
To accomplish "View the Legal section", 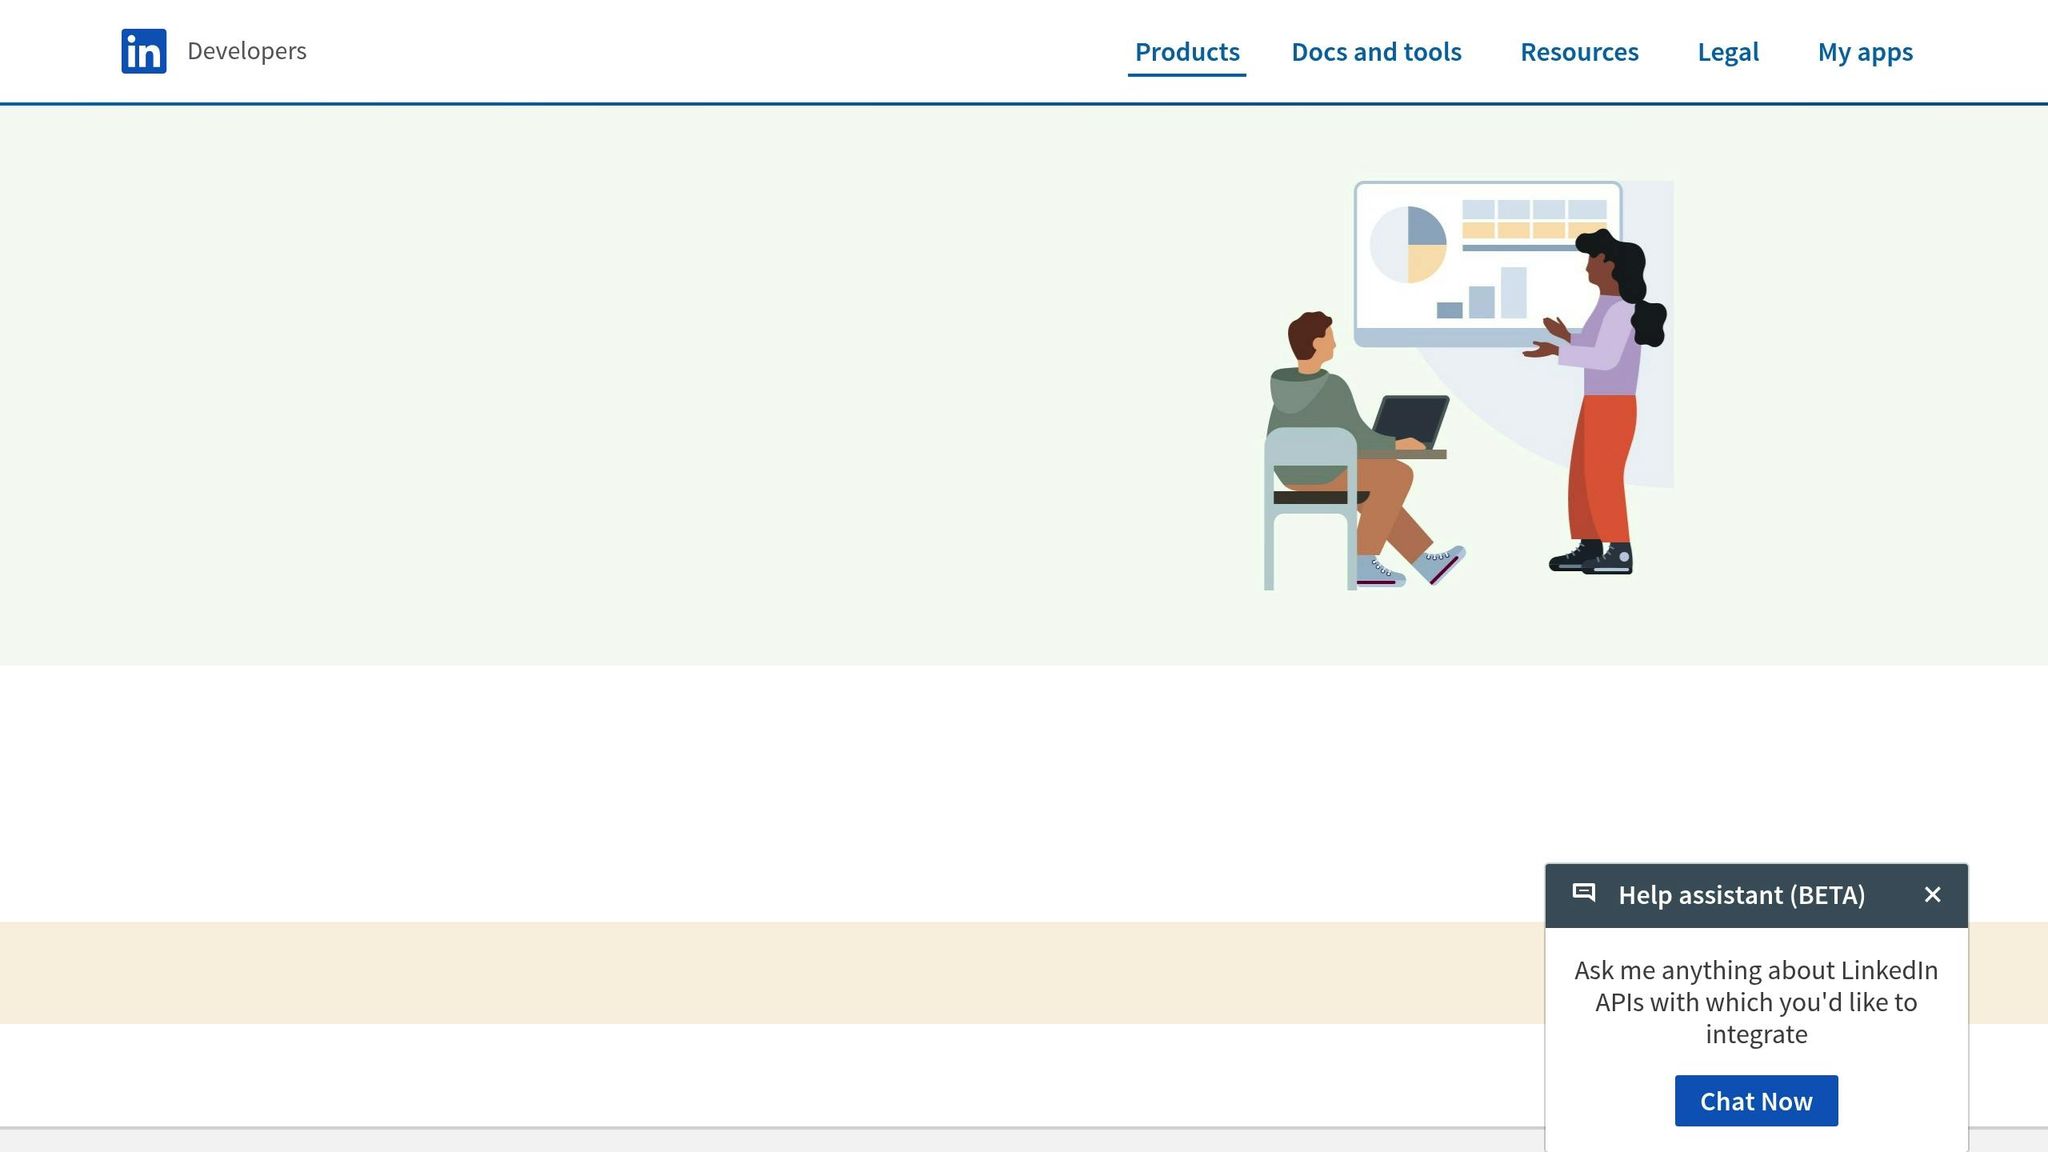I will coord(1727,52).
